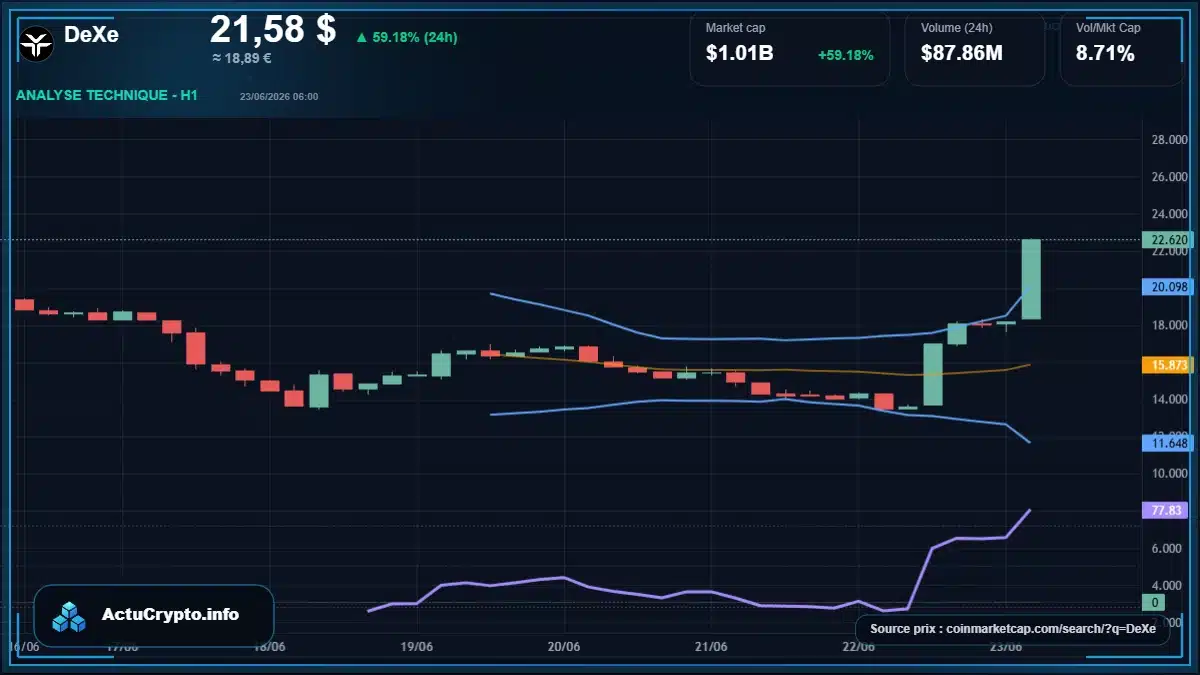Click the tall green candle reaching 22.620
Screen dimensions: 1200x675
pos(1031,280)
